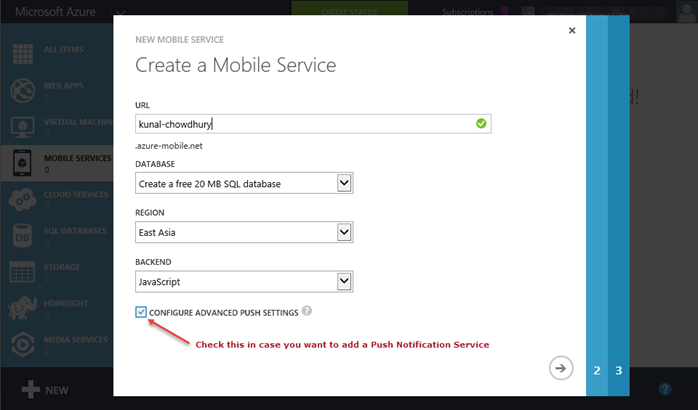698x410 pixels.
Task: Open the Subscriptions menu
Action: [467, 12]
